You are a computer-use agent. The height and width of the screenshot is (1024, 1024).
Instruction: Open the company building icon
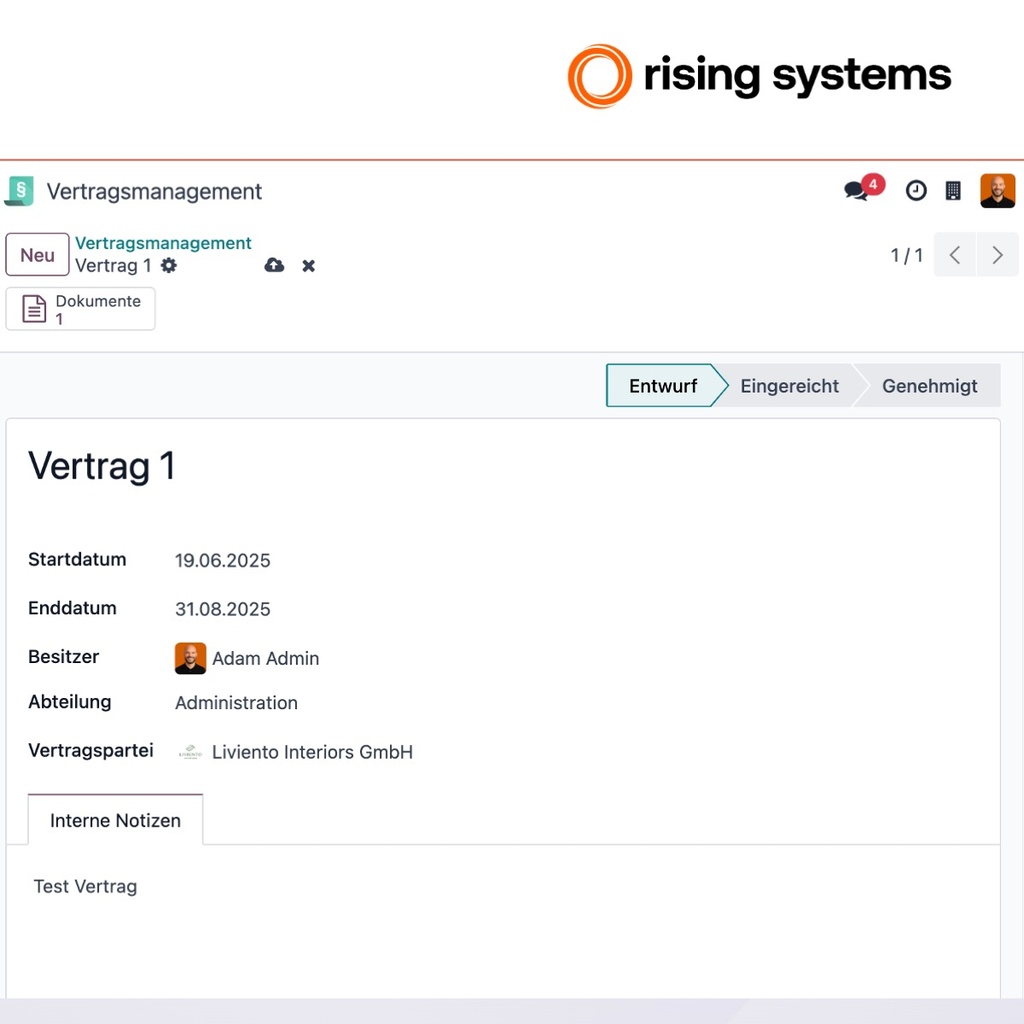953,191
